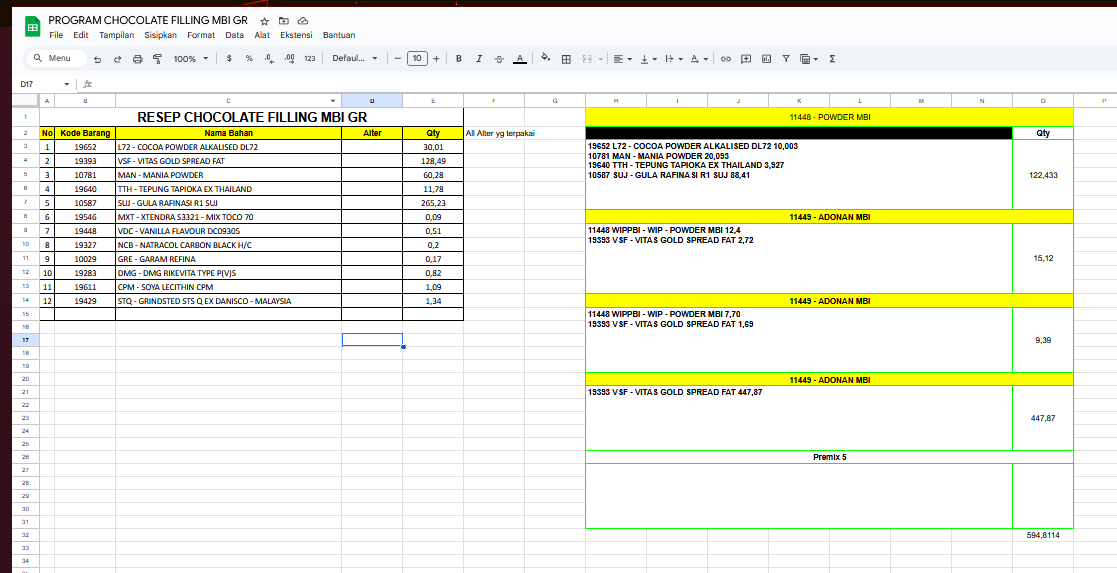The height and width of the screenshot is (573, 1117).
Task: Open the font family dropdown
Action: tap(355, 59)
